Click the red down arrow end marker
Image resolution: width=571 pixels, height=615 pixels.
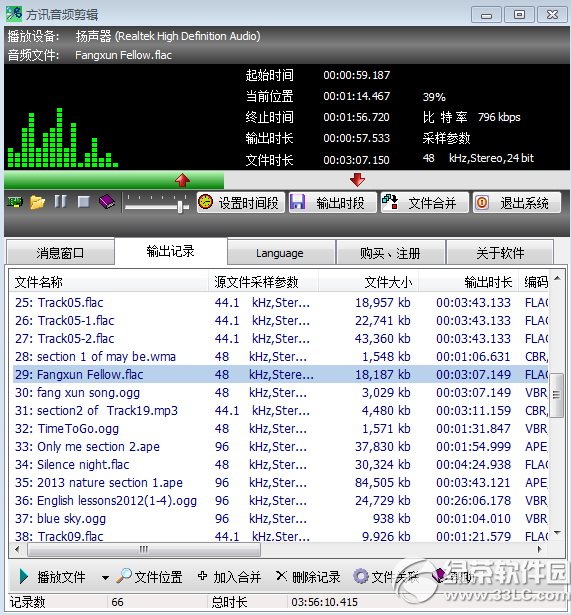point(357,180)
